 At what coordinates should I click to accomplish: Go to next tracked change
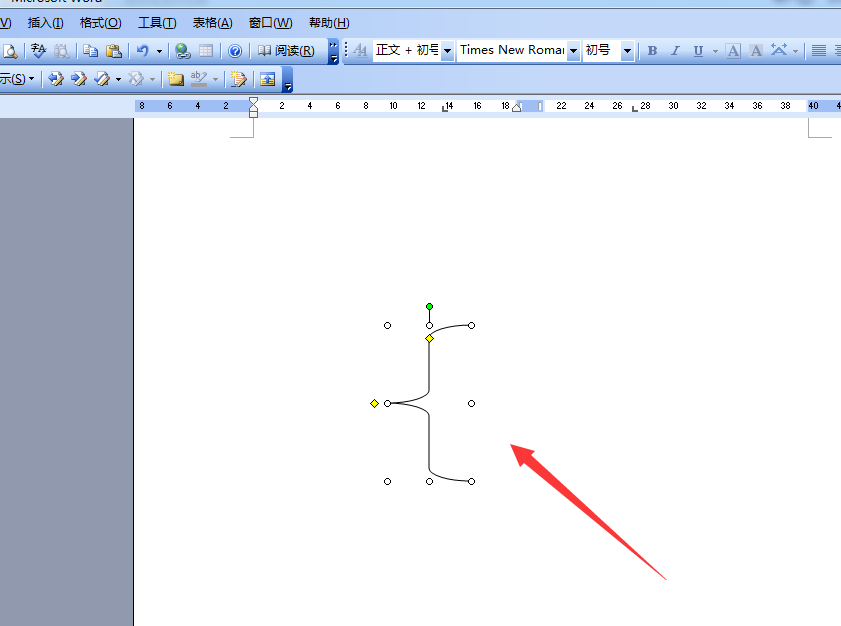coord(79,79)
